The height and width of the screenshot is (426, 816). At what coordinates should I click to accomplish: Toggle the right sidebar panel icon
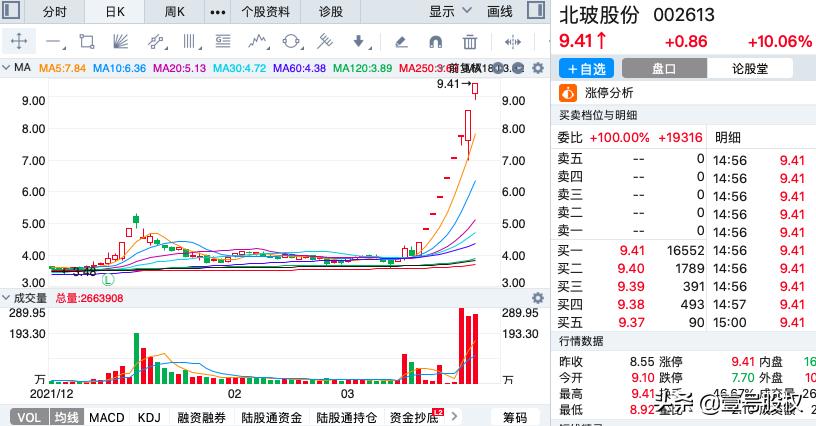click(x=536, y=10)
